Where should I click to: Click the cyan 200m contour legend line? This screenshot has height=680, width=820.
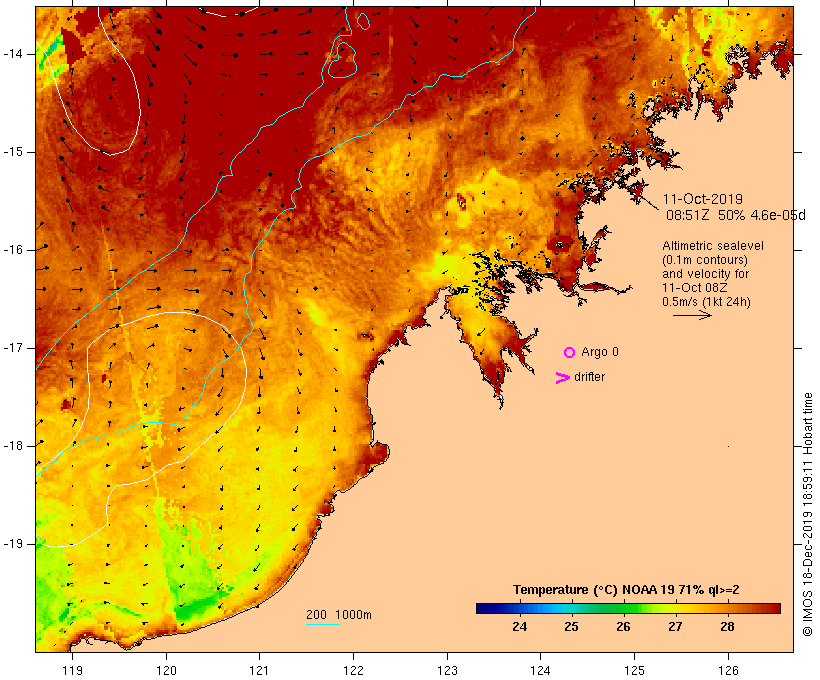point(323,624)
